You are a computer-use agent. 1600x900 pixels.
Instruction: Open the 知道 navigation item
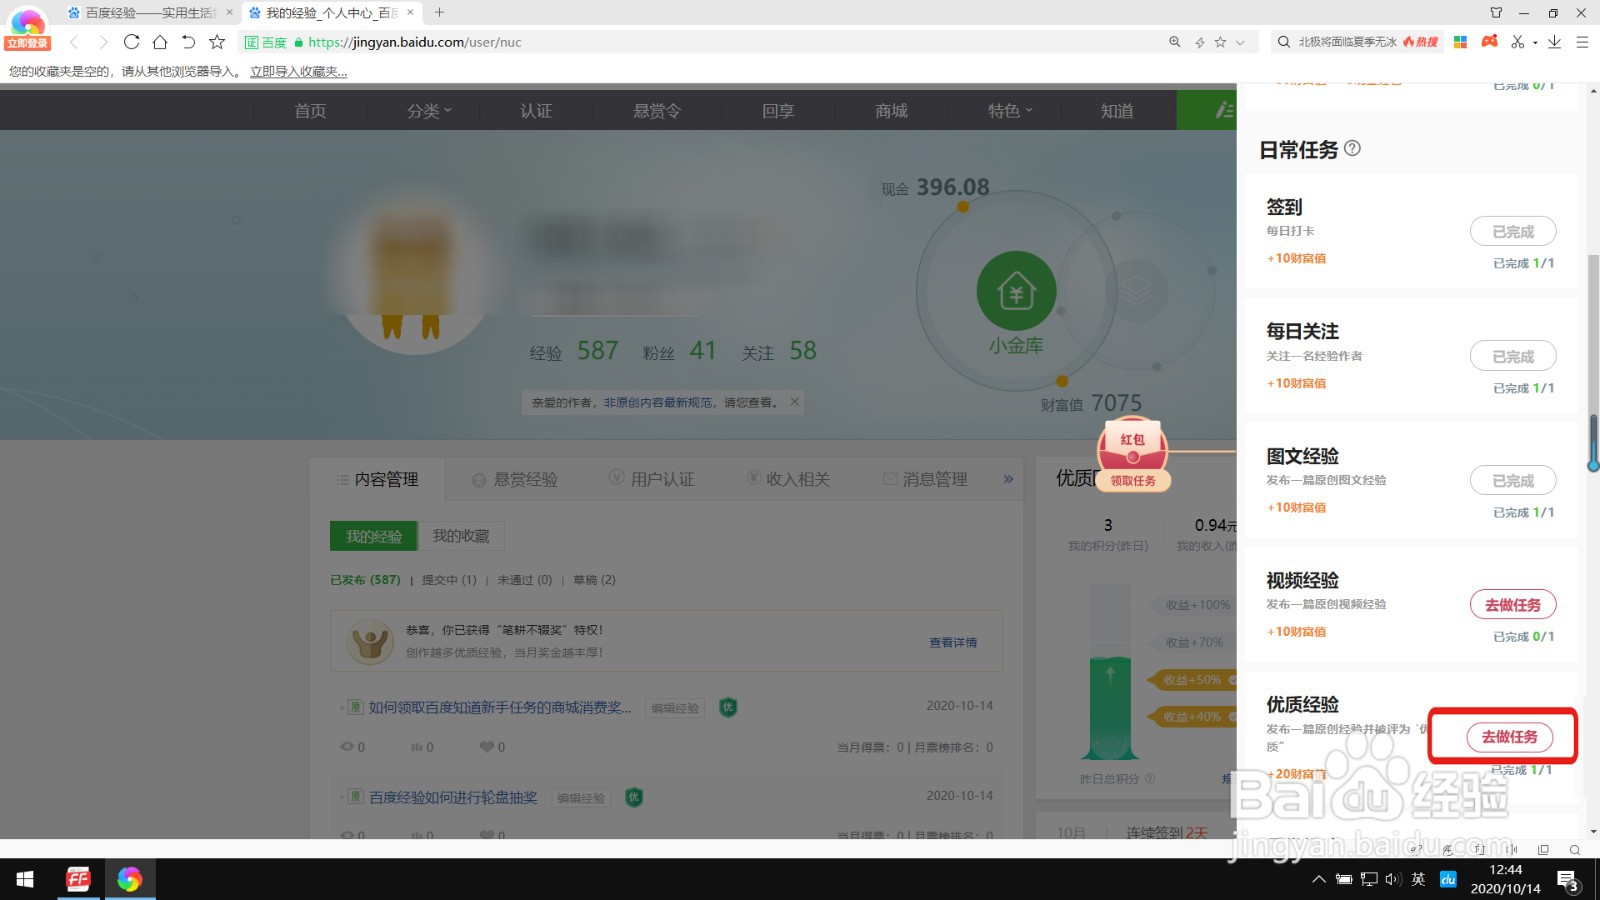[x=1117, y=111]
